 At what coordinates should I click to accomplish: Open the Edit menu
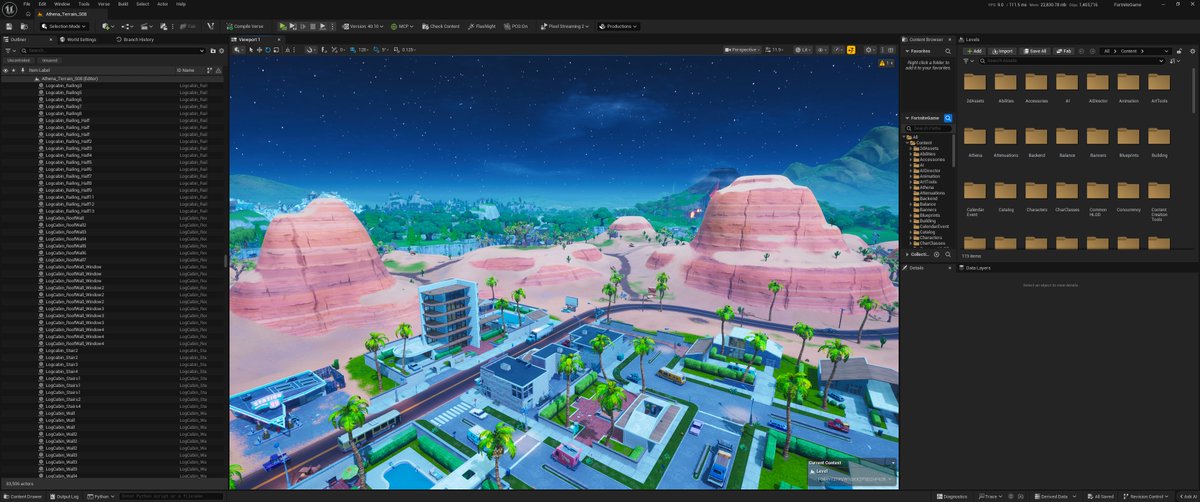42,4
